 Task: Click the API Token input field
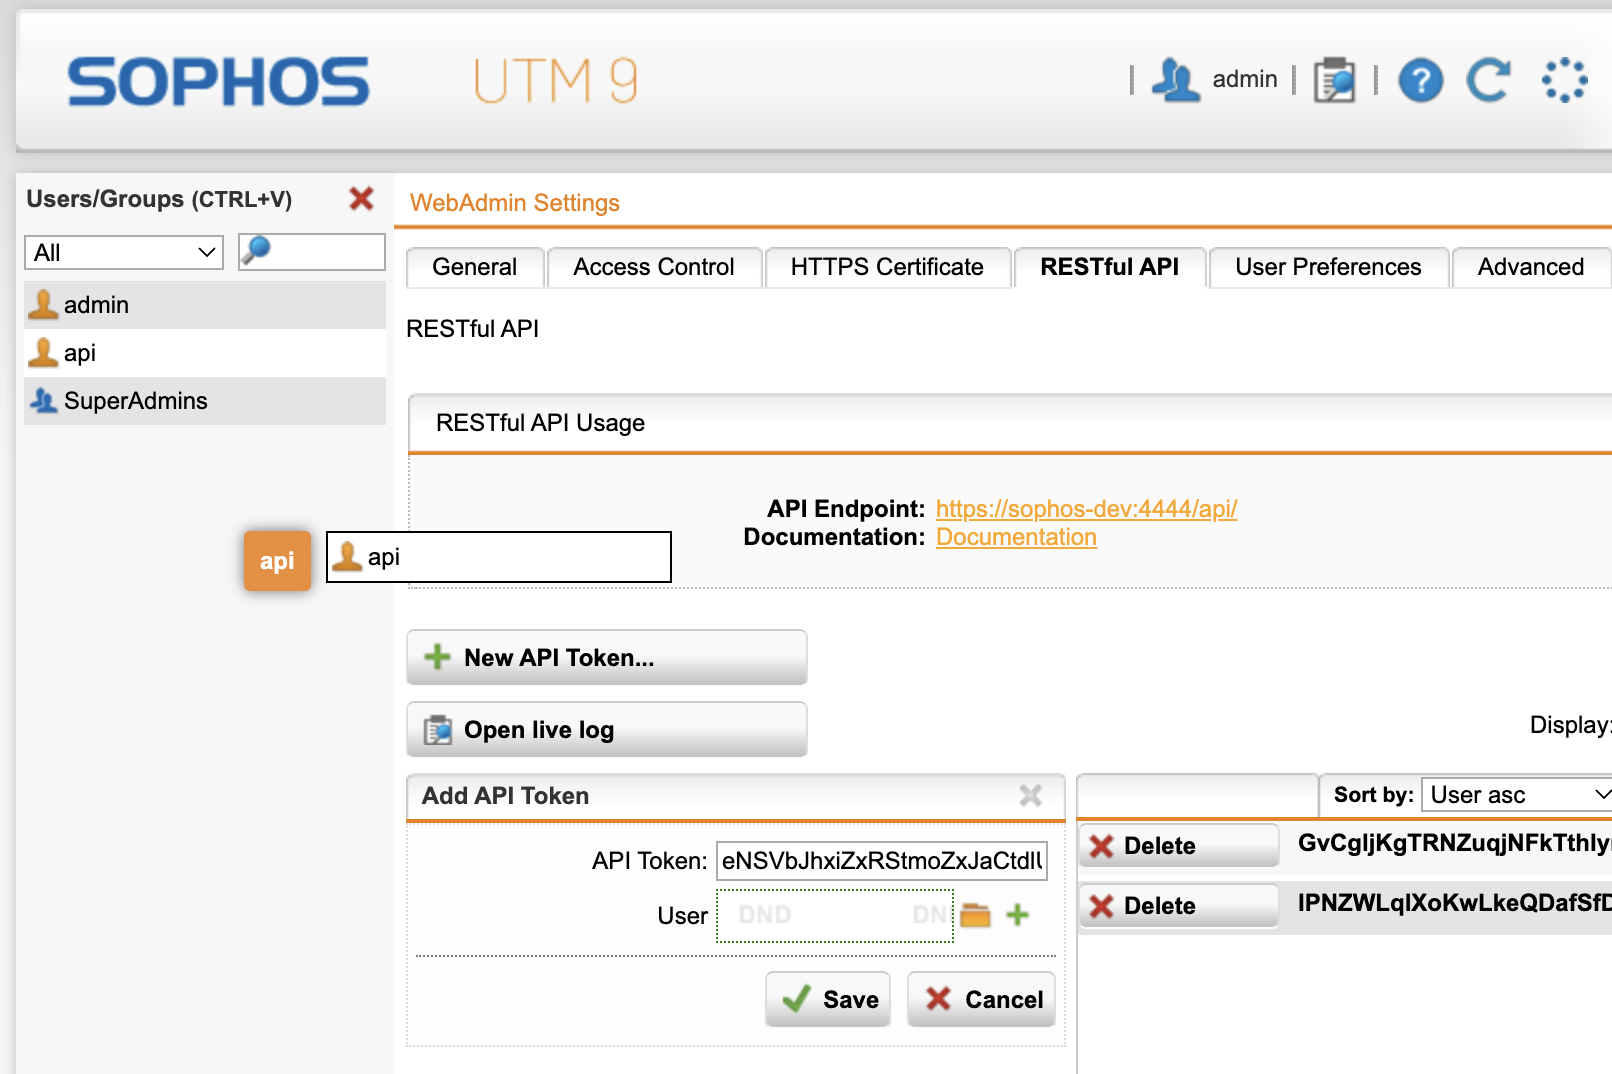tap(881, 861)
